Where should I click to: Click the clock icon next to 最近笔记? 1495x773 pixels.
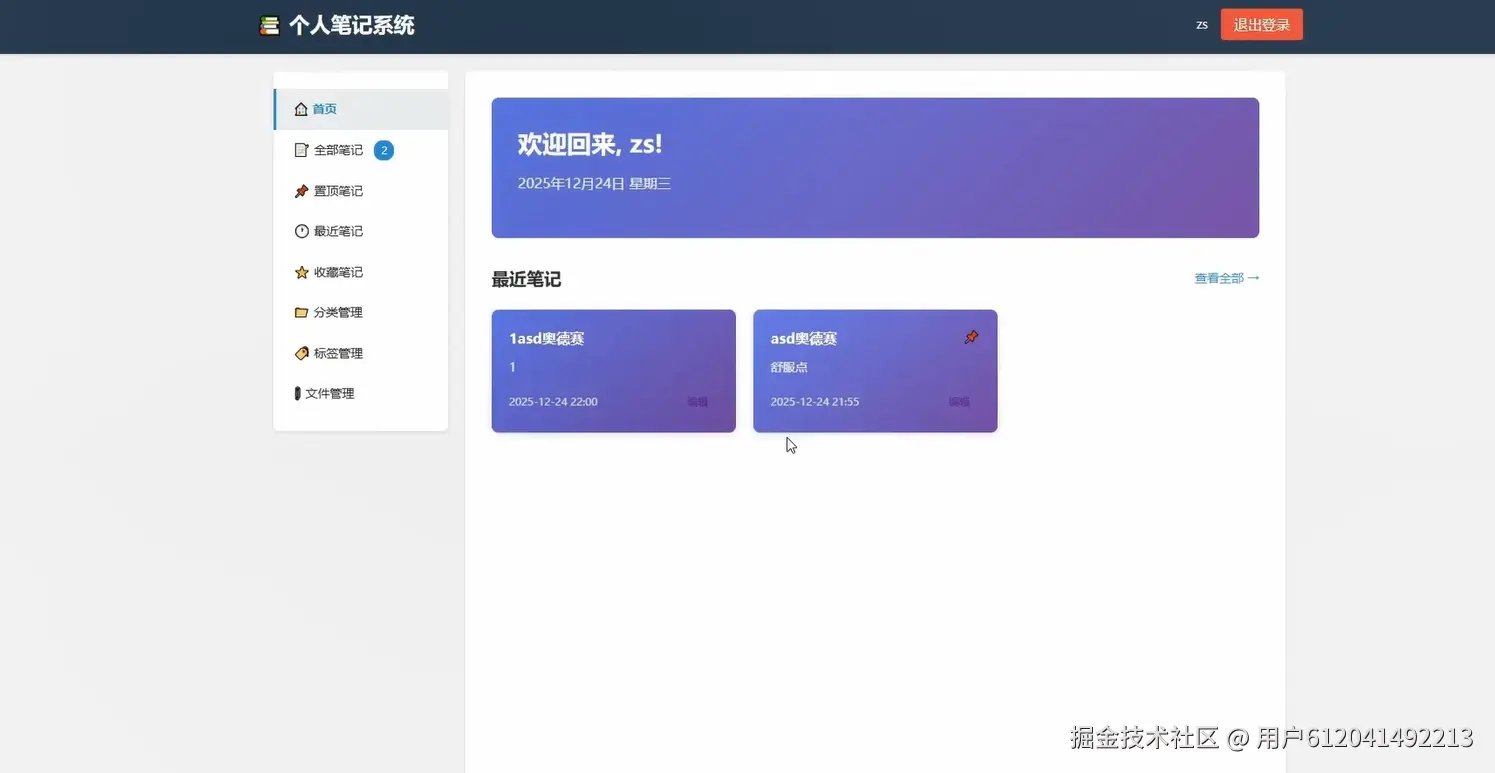click(301, 231)
